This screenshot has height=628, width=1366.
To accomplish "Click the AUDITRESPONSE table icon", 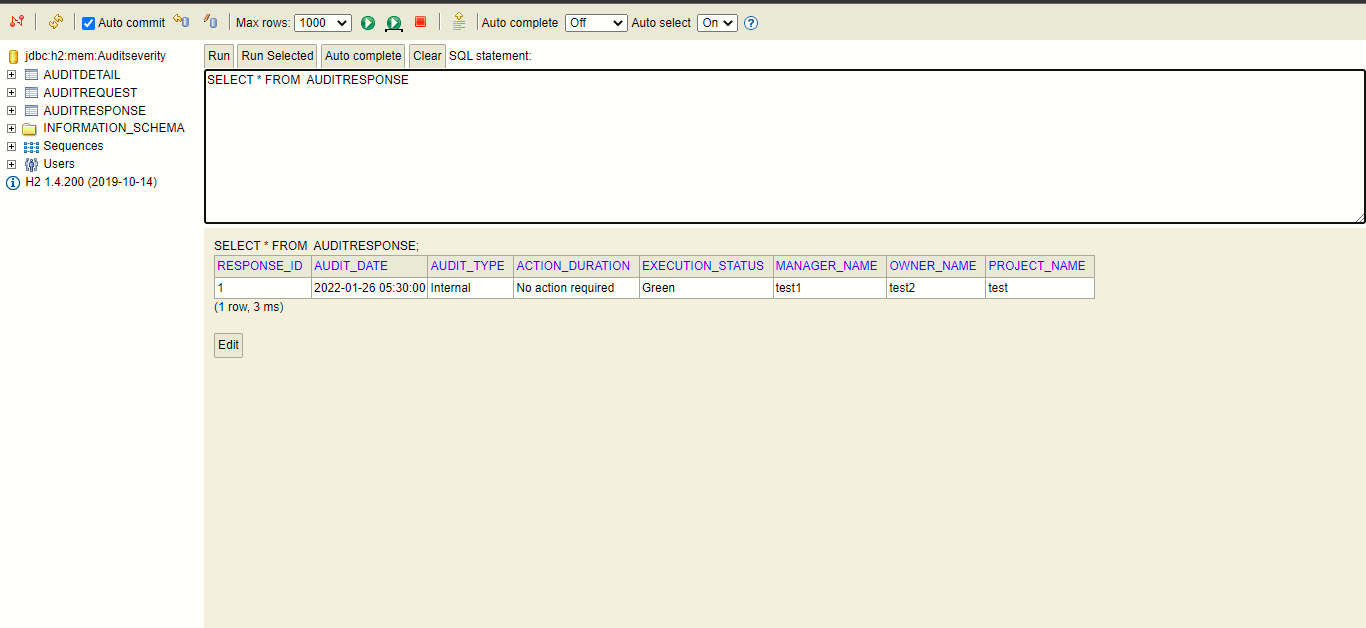I will 31,111.
